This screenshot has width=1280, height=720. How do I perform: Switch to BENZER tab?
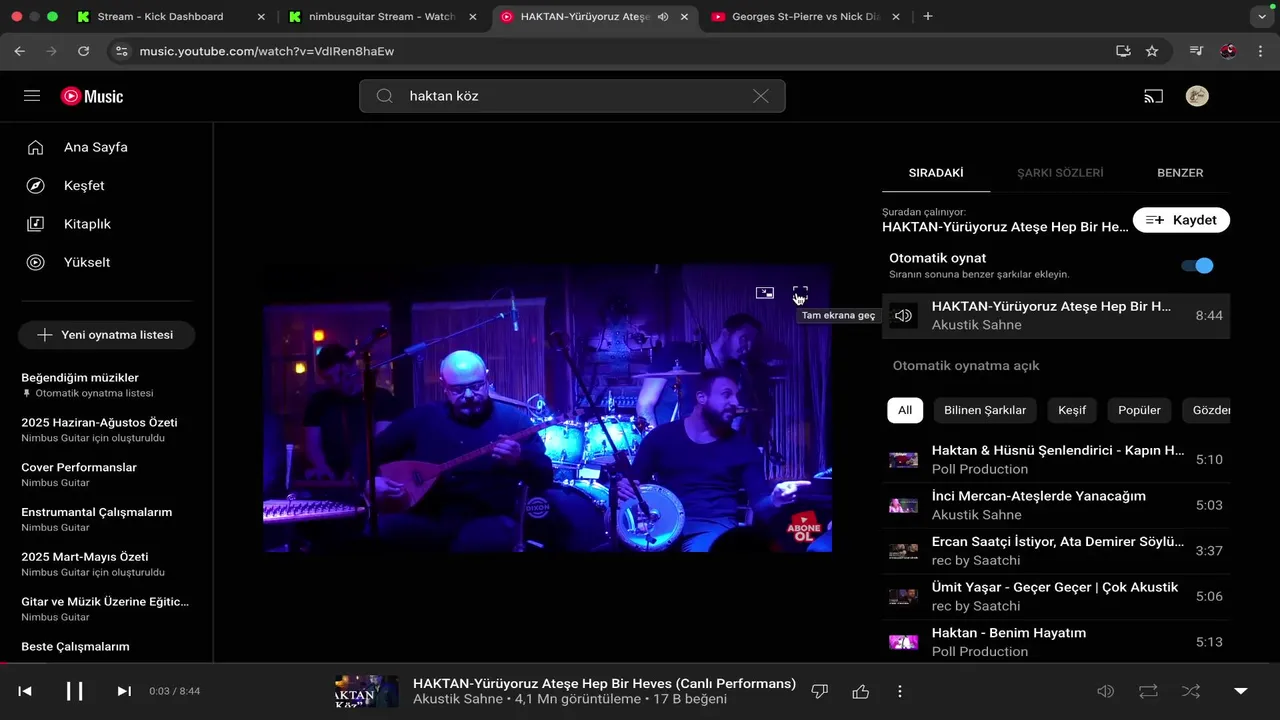(x=1180, y=173)
